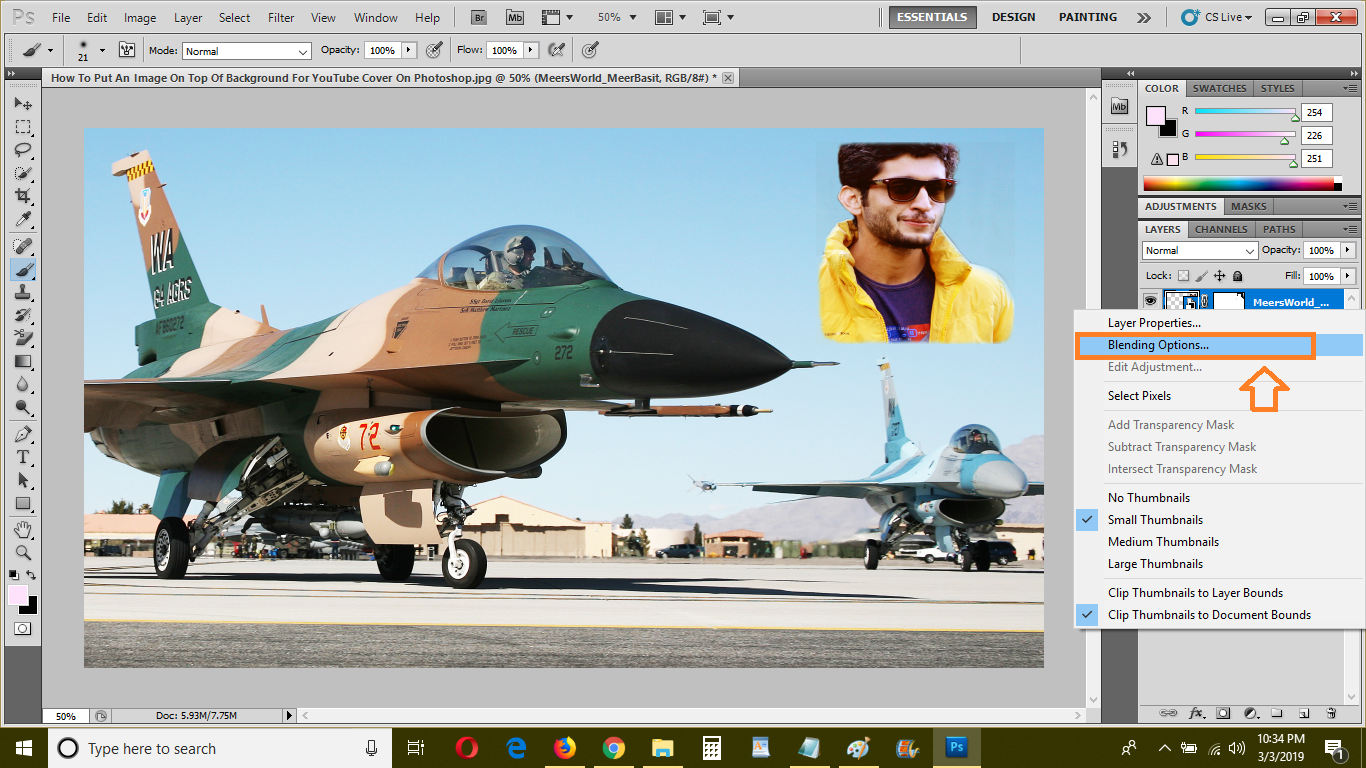Reset to default foreground and background colors
This screenshot has width=1366, height=768.
coord(14,575)
